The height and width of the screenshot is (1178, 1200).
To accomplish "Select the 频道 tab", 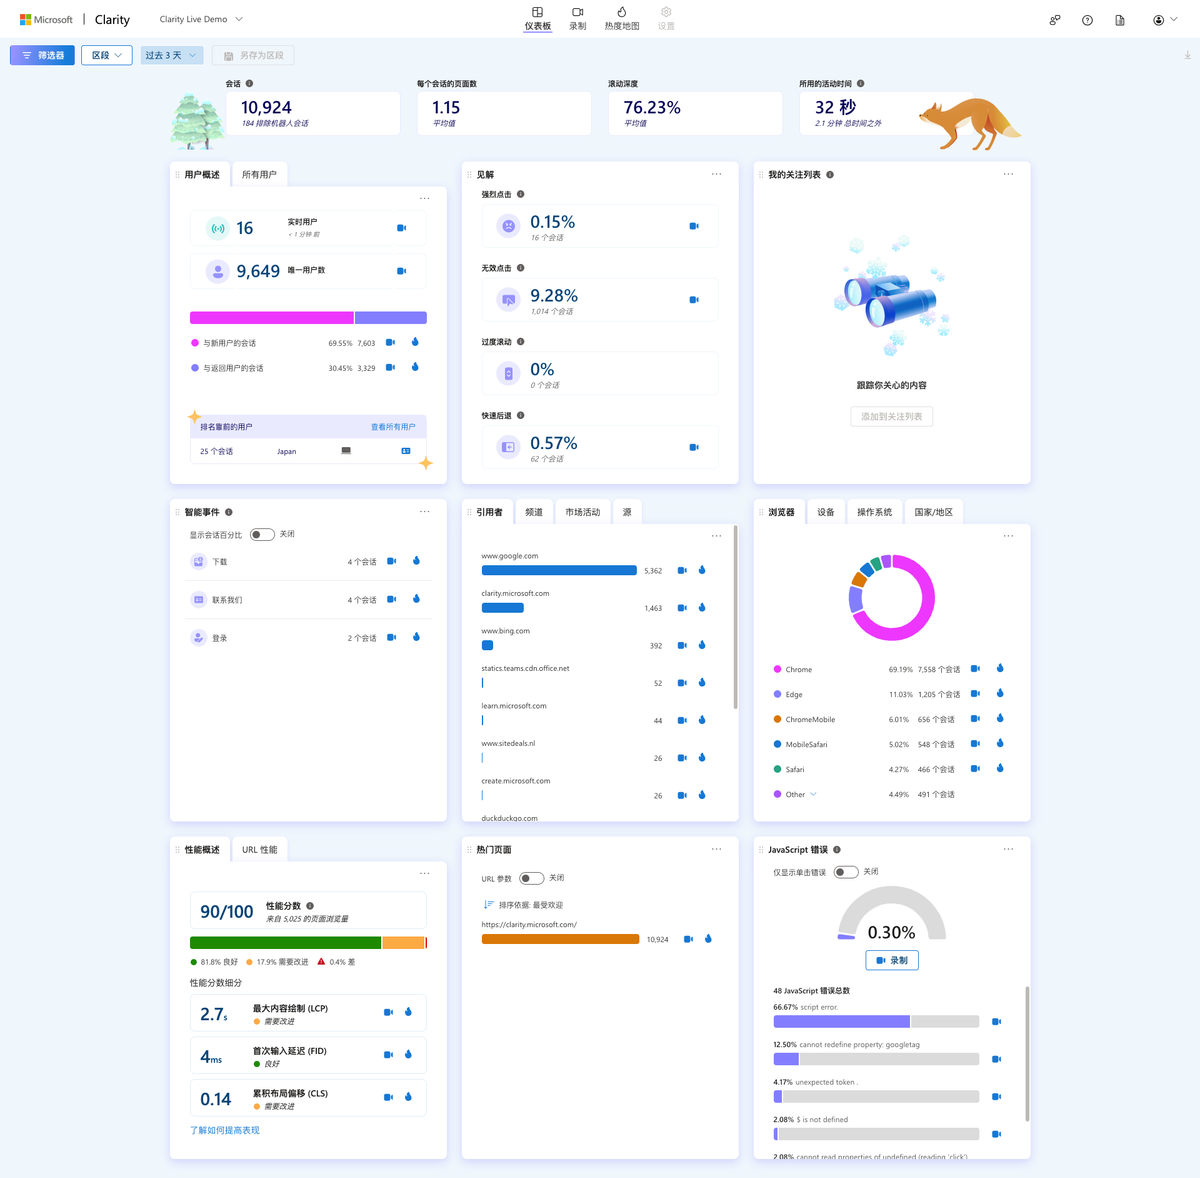I will (534, 512).
